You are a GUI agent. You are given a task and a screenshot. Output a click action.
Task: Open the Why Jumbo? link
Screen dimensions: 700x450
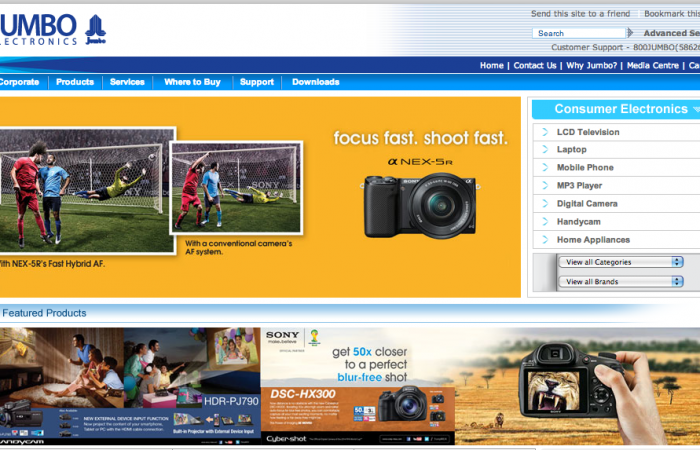coord(592,65)
